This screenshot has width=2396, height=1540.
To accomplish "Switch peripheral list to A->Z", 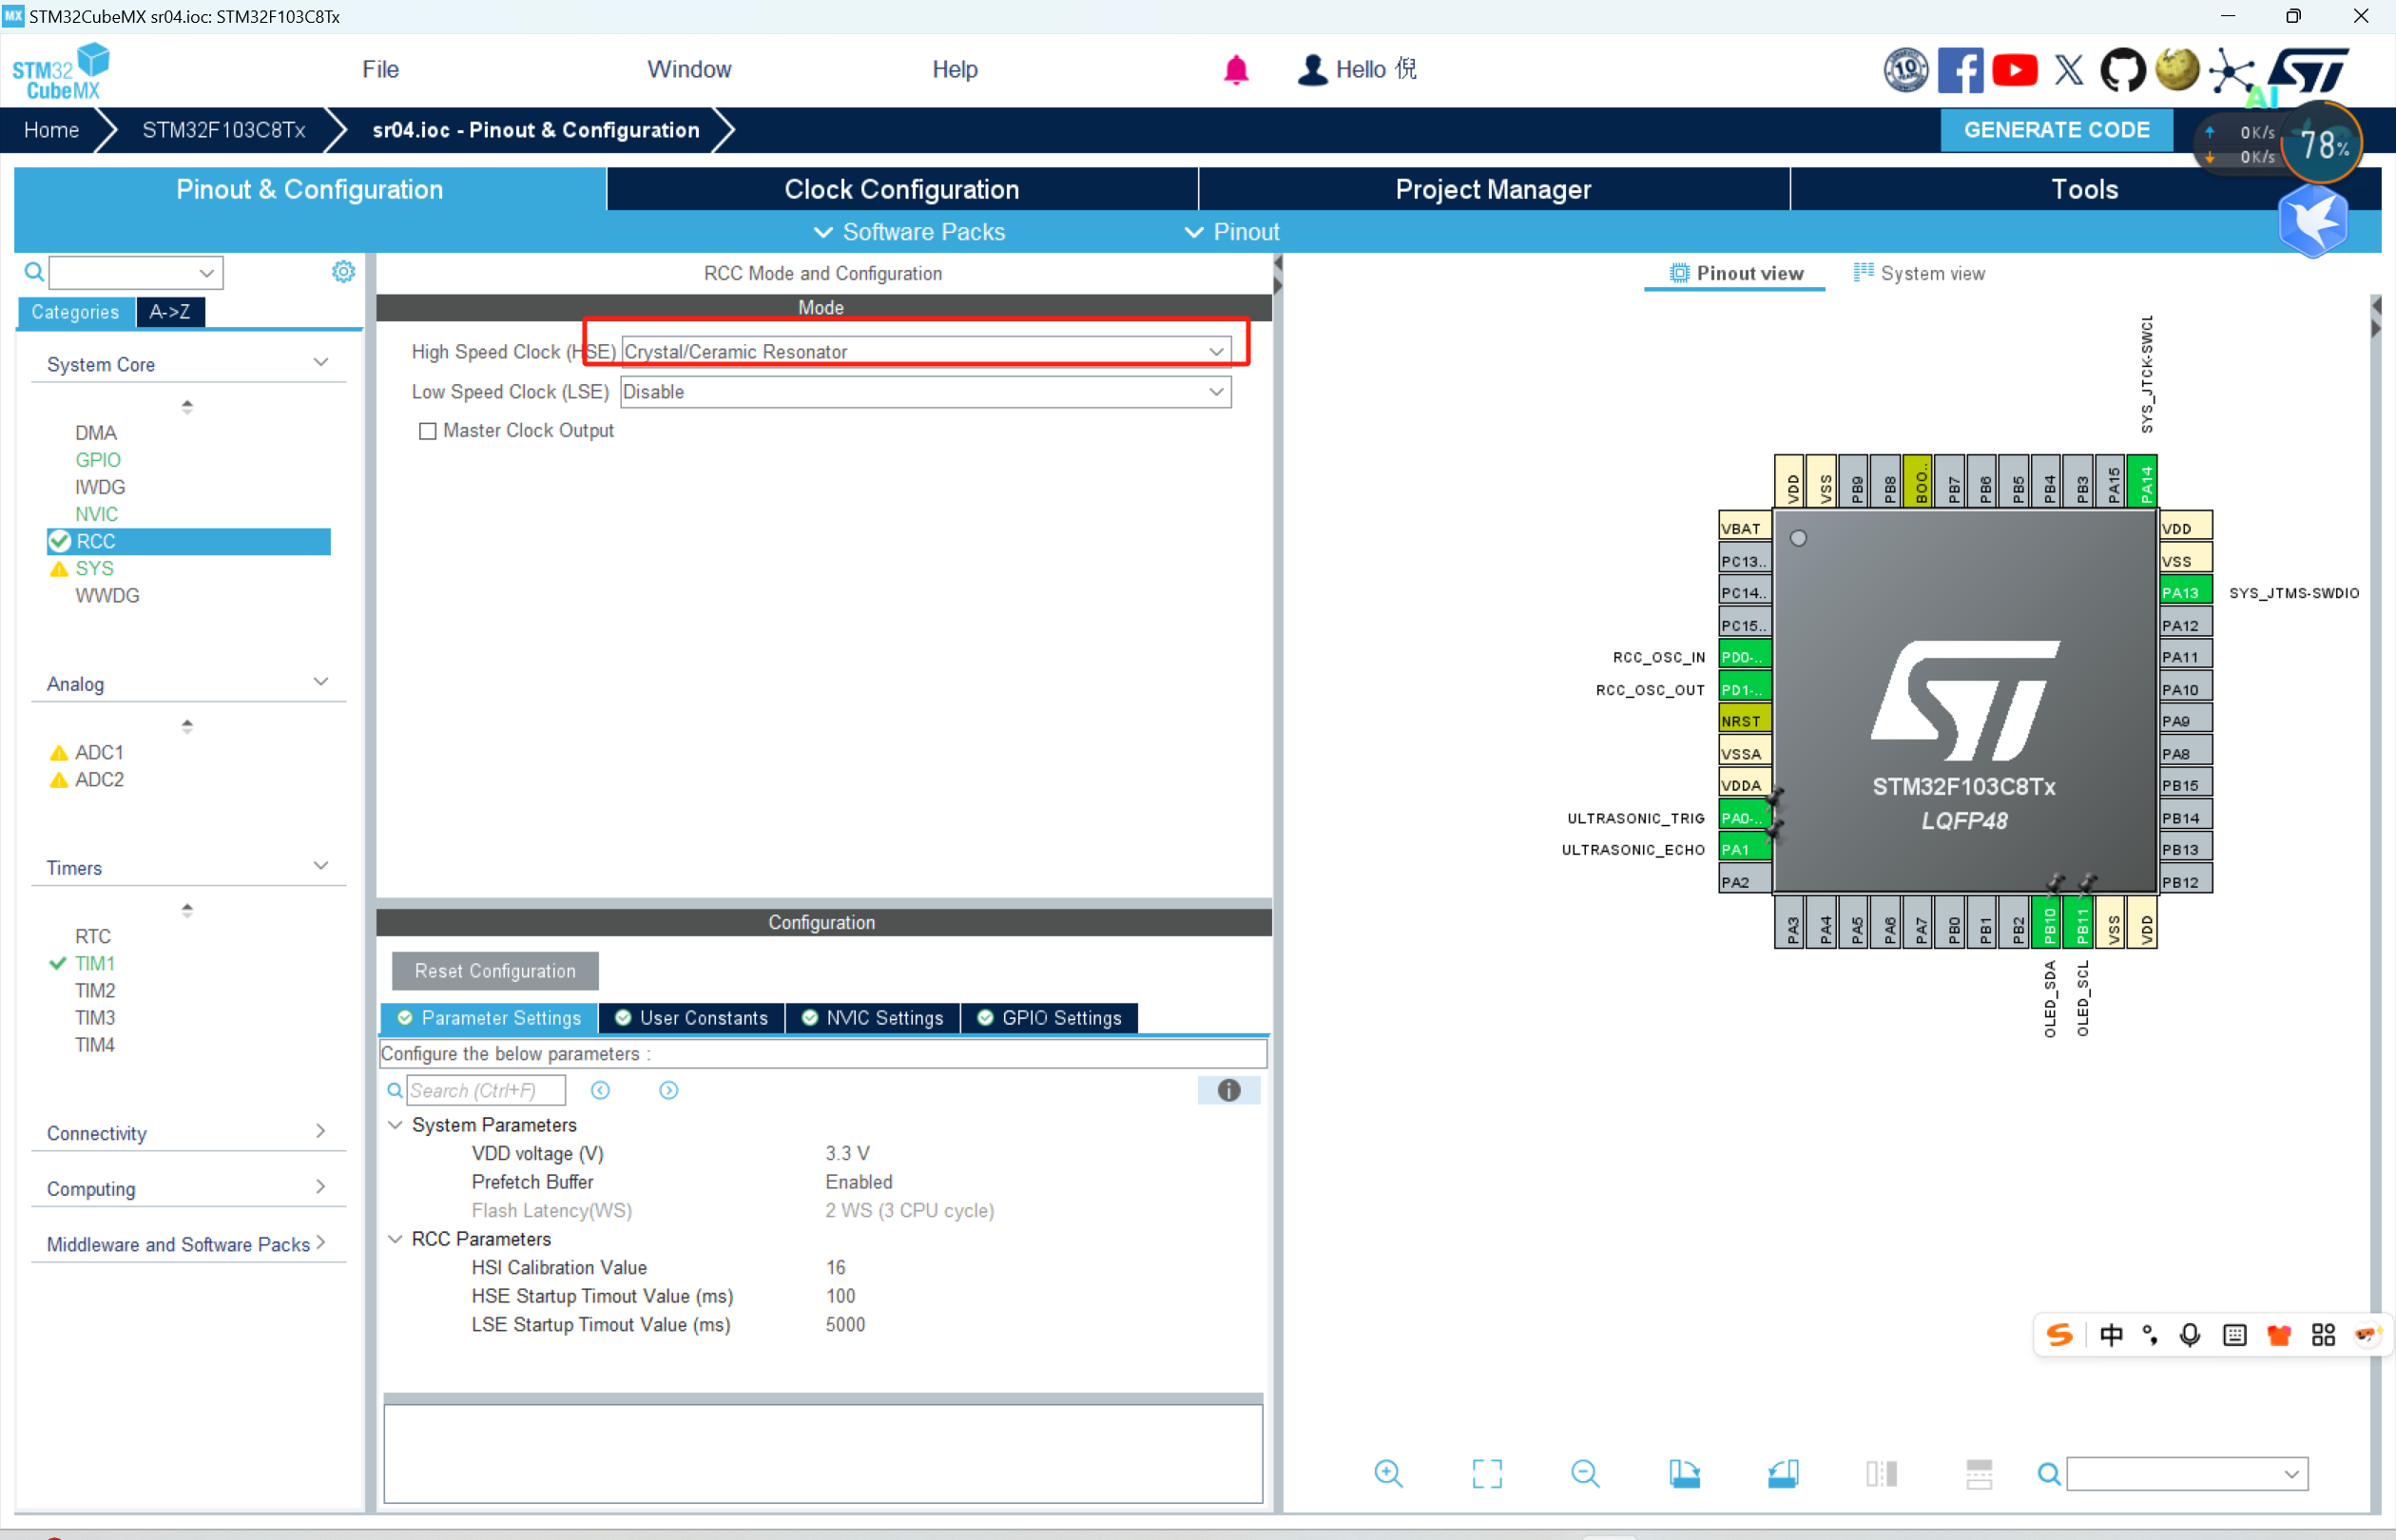I will [x=170, y=312].
